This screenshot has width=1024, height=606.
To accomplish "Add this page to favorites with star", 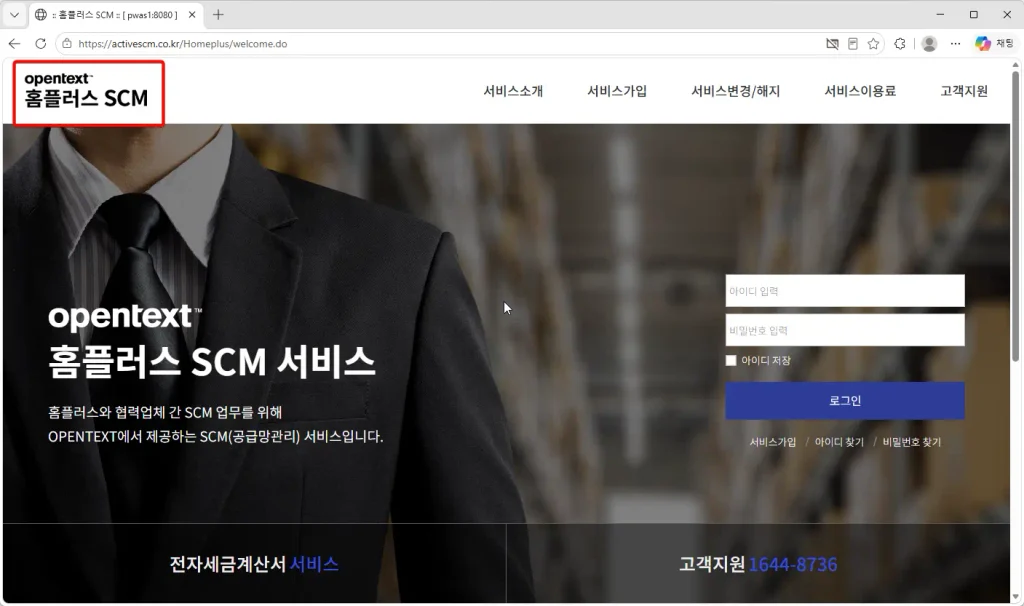I will tap(873, 44).
